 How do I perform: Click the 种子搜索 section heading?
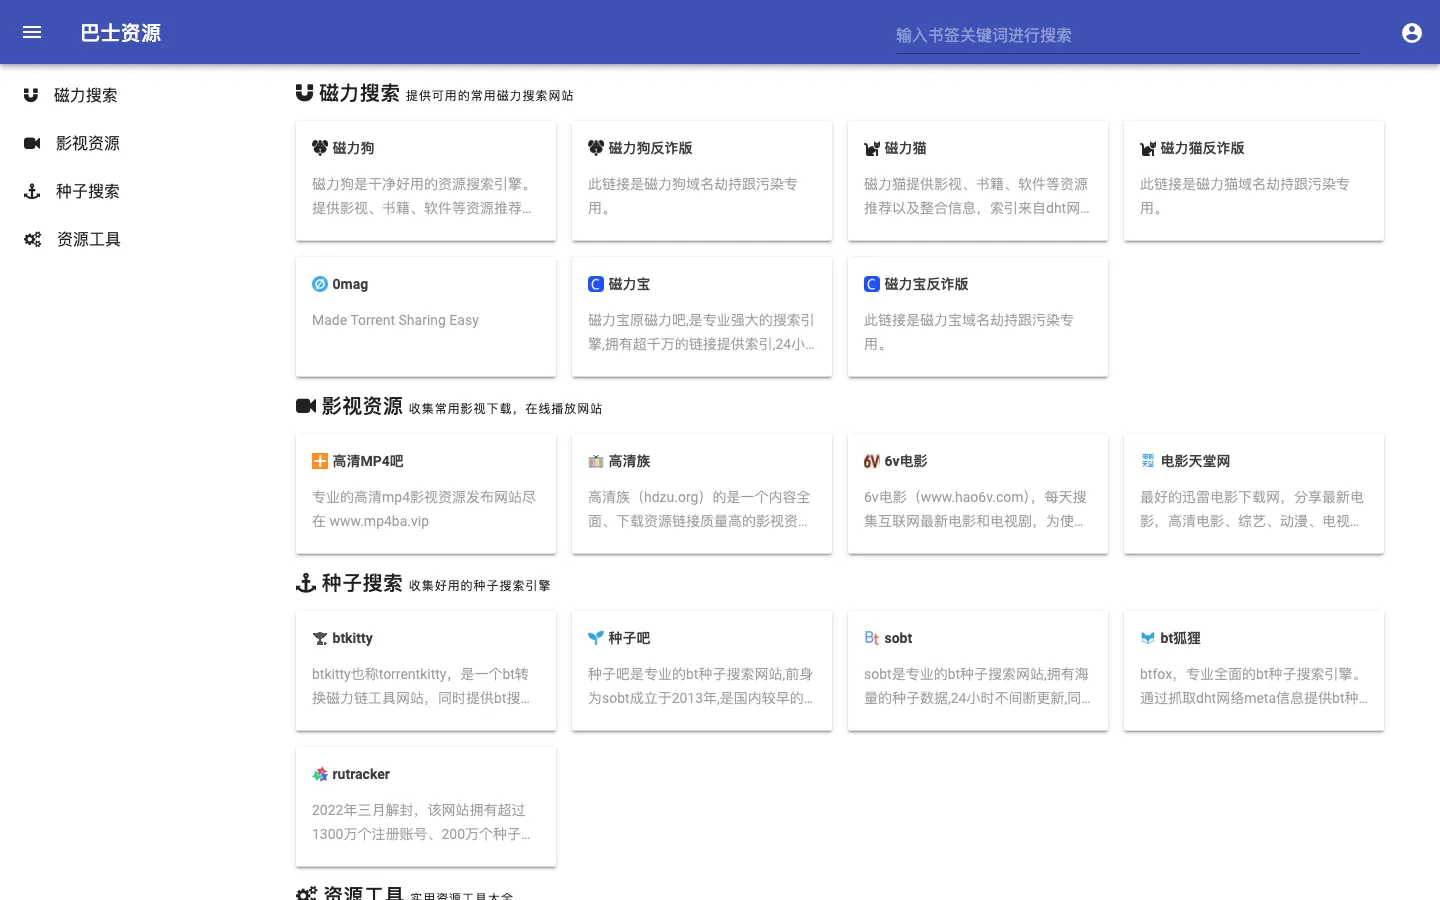tap(362, 583)
